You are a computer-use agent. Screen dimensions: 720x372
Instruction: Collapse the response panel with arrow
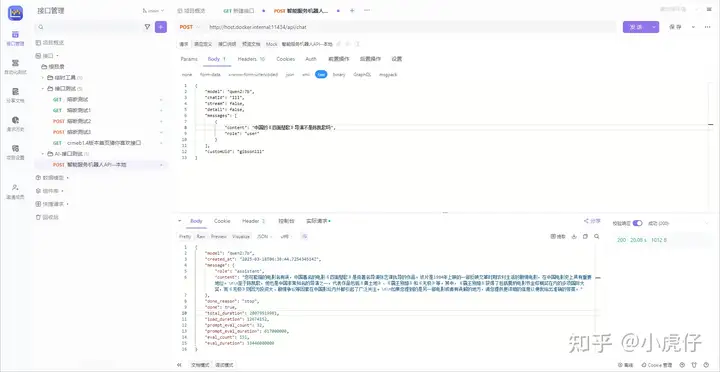[180, 221]
